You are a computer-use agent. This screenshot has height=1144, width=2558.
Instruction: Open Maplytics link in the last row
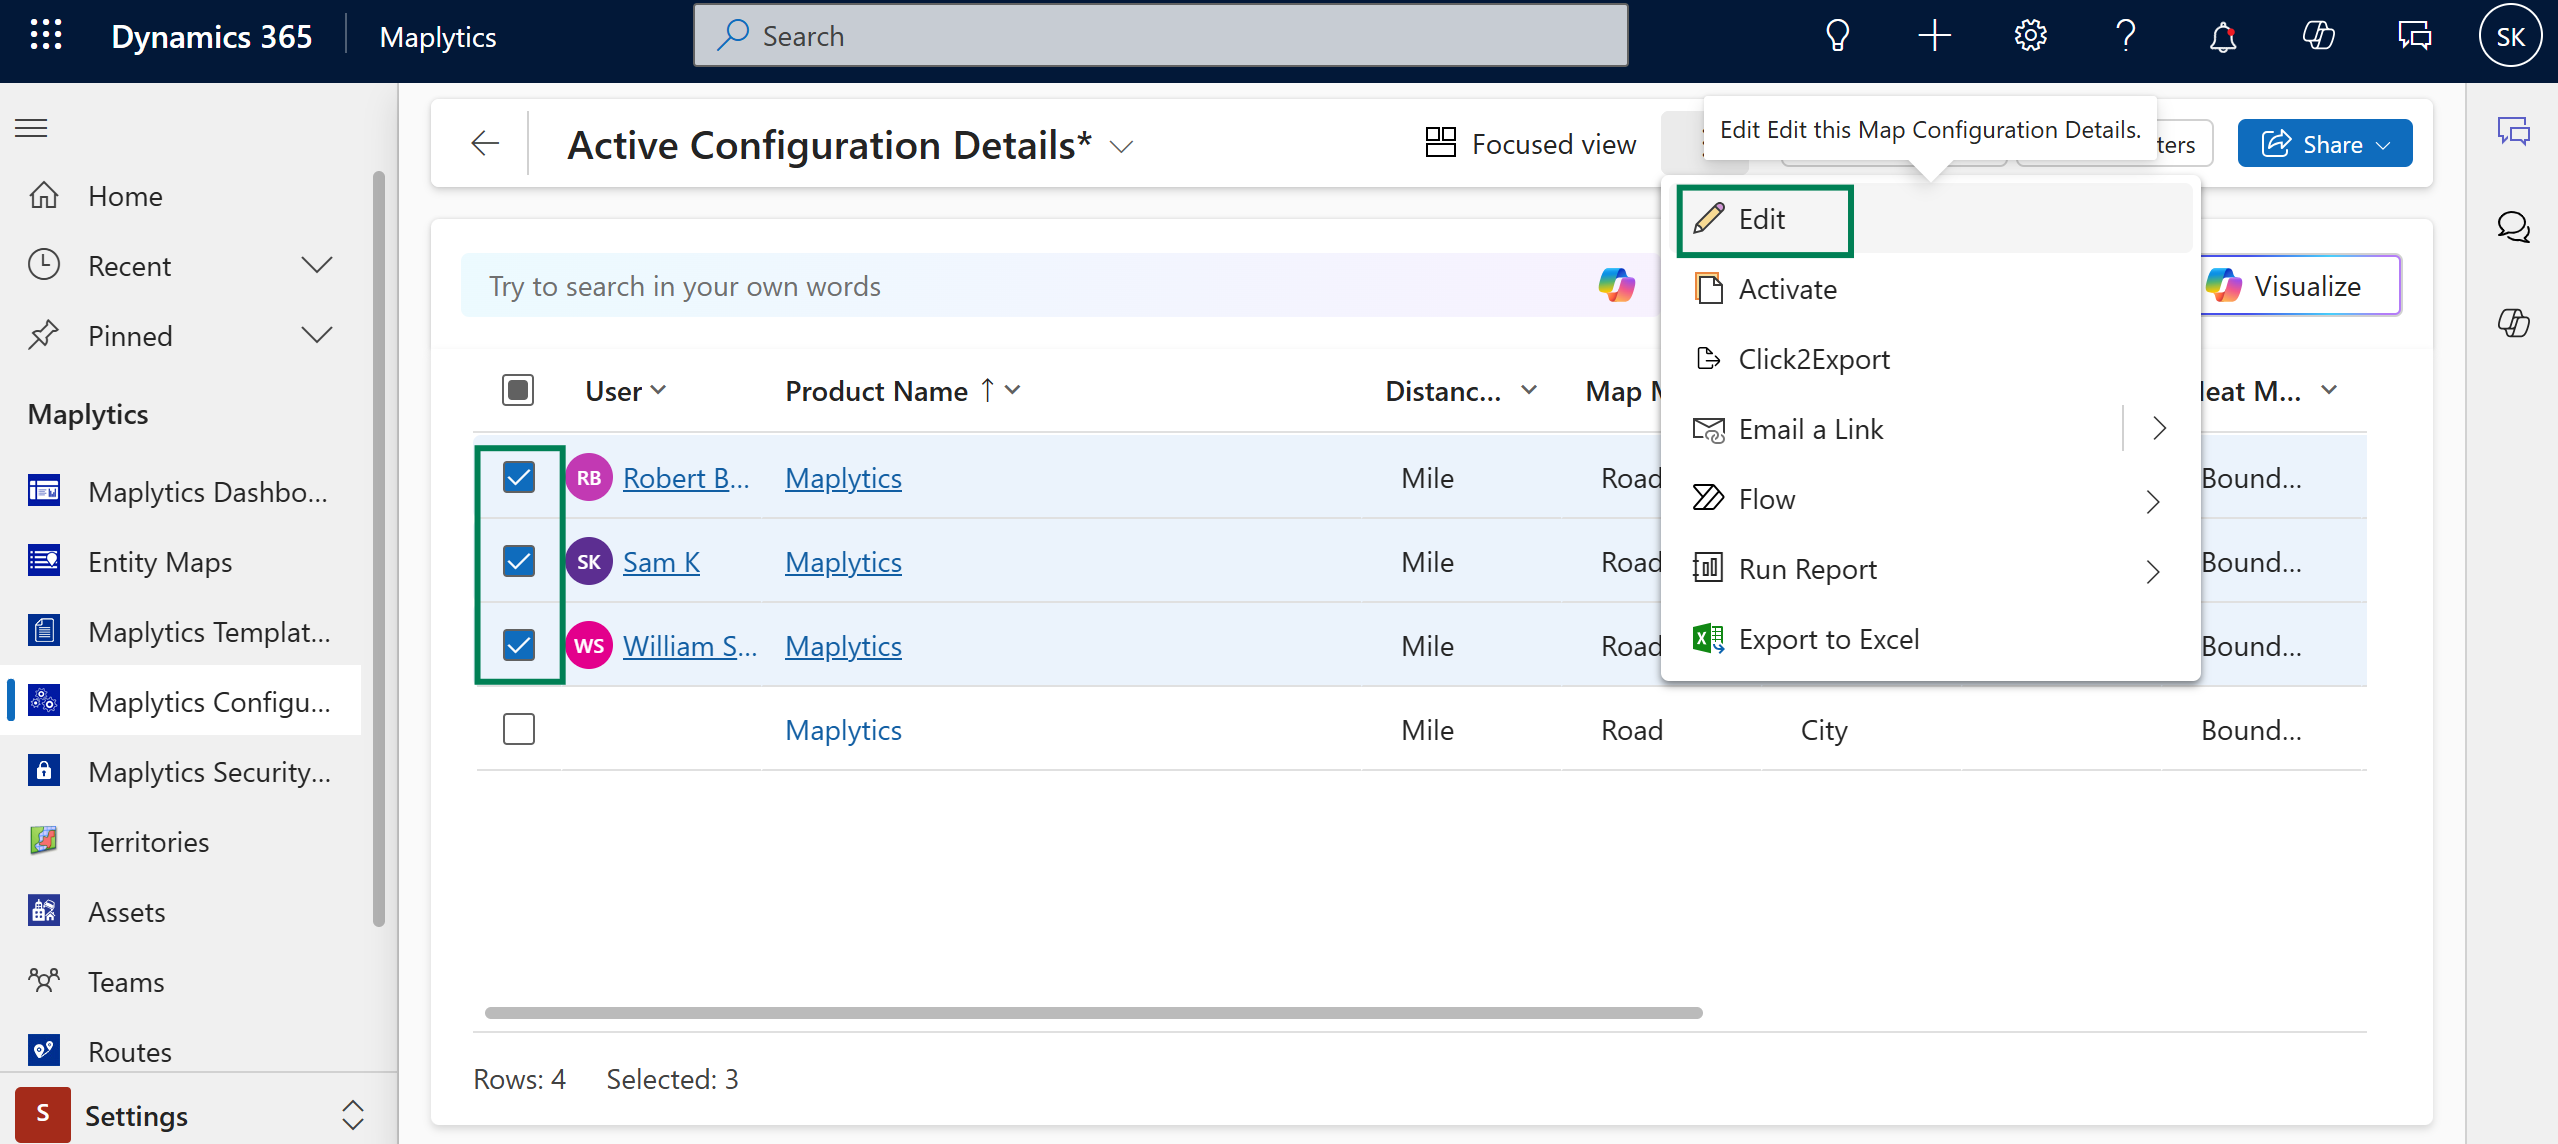point(843,730)
